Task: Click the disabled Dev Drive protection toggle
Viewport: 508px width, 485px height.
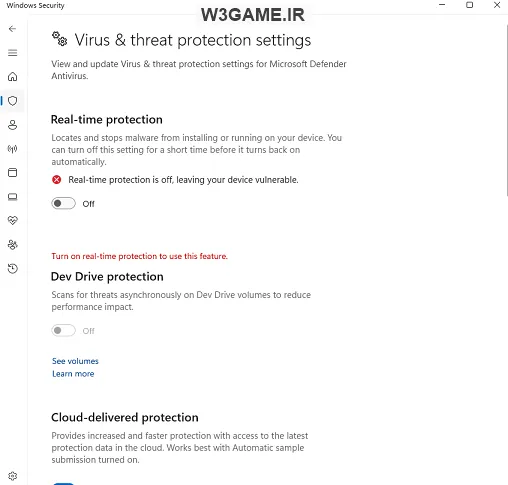Action: 63,331
